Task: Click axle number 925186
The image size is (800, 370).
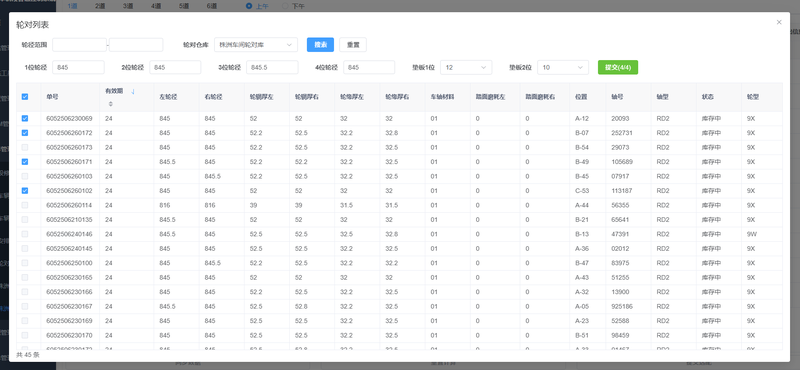Action: [622, 306]
